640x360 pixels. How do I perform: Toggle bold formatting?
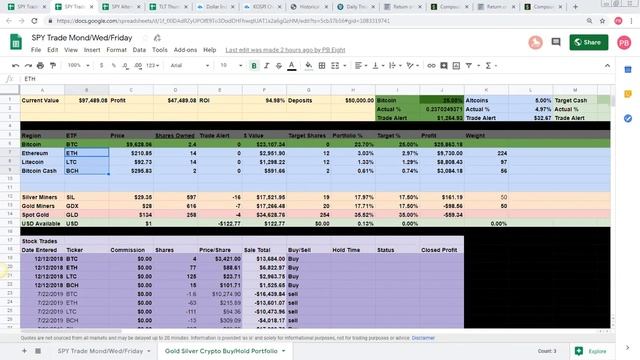click(254, 66)
